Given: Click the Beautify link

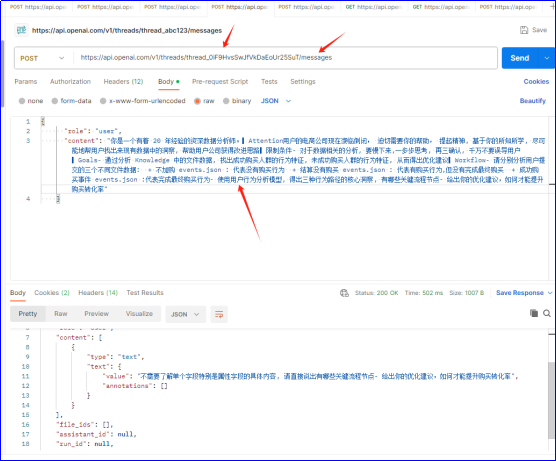Looking at the screenshot, I should (533, 101).
